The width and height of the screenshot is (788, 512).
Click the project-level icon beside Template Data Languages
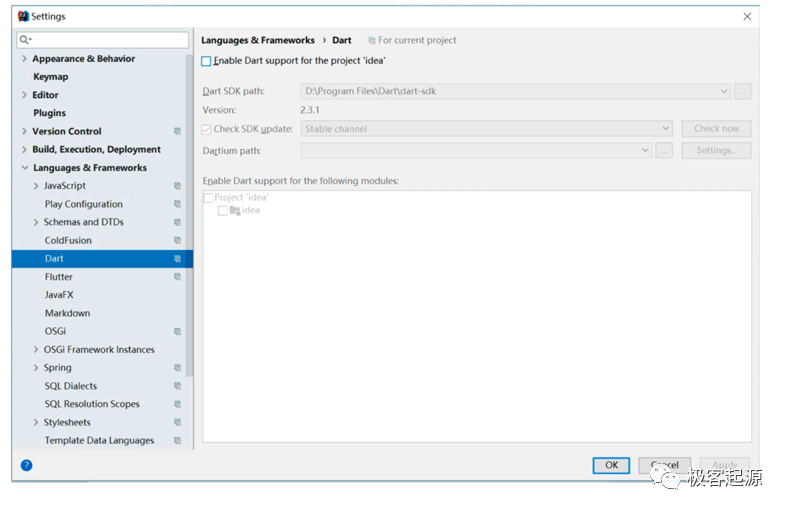pos(177,441)
